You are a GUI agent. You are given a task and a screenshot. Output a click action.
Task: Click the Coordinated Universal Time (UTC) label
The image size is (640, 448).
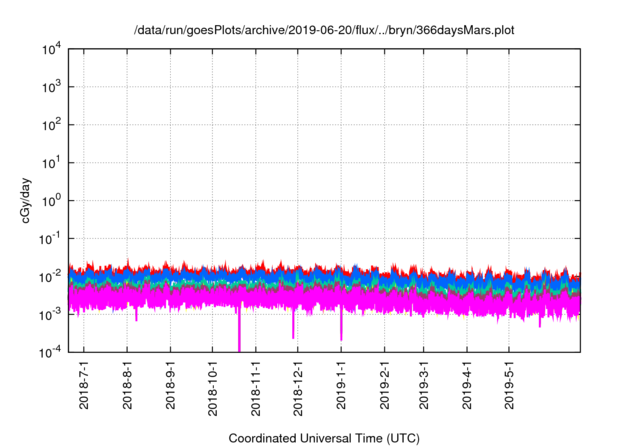pyautogui.click(x=324, y=438)
